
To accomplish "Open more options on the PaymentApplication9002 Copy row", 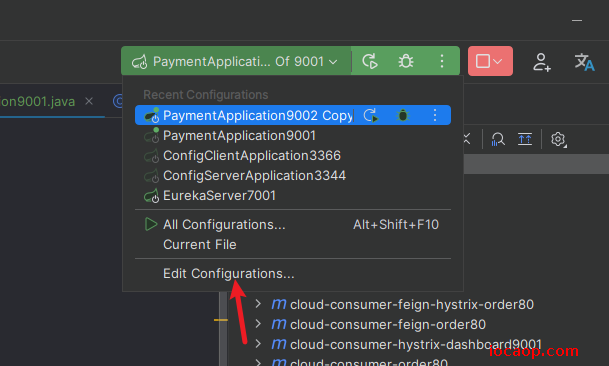I will 435,115.
